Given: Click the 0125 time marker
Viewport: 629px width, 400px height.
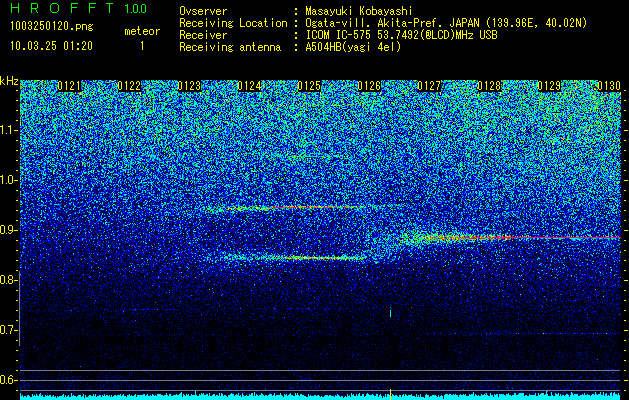Looking at the screenshot, I should (309, 86).
